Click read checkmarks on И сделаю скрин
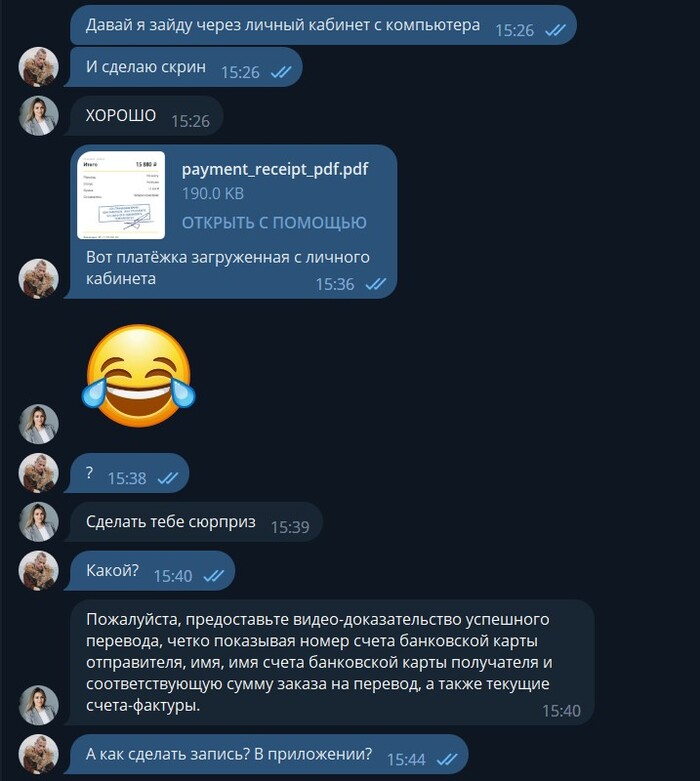 (x=281, y=73)
